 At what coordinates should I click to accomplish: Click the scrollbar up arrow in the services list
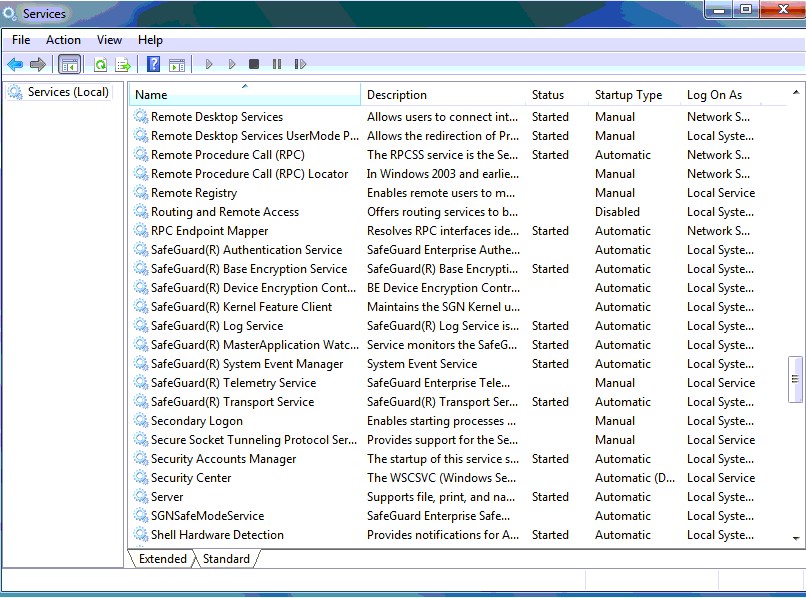tap(796, 93)
